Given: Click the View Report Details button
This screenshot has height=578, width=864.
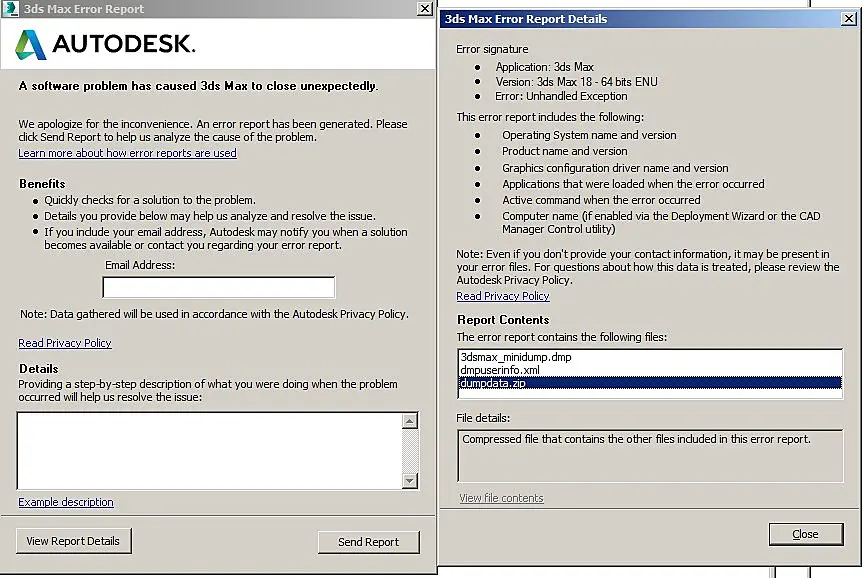Looking at the screenshot, I should (73, 541).
